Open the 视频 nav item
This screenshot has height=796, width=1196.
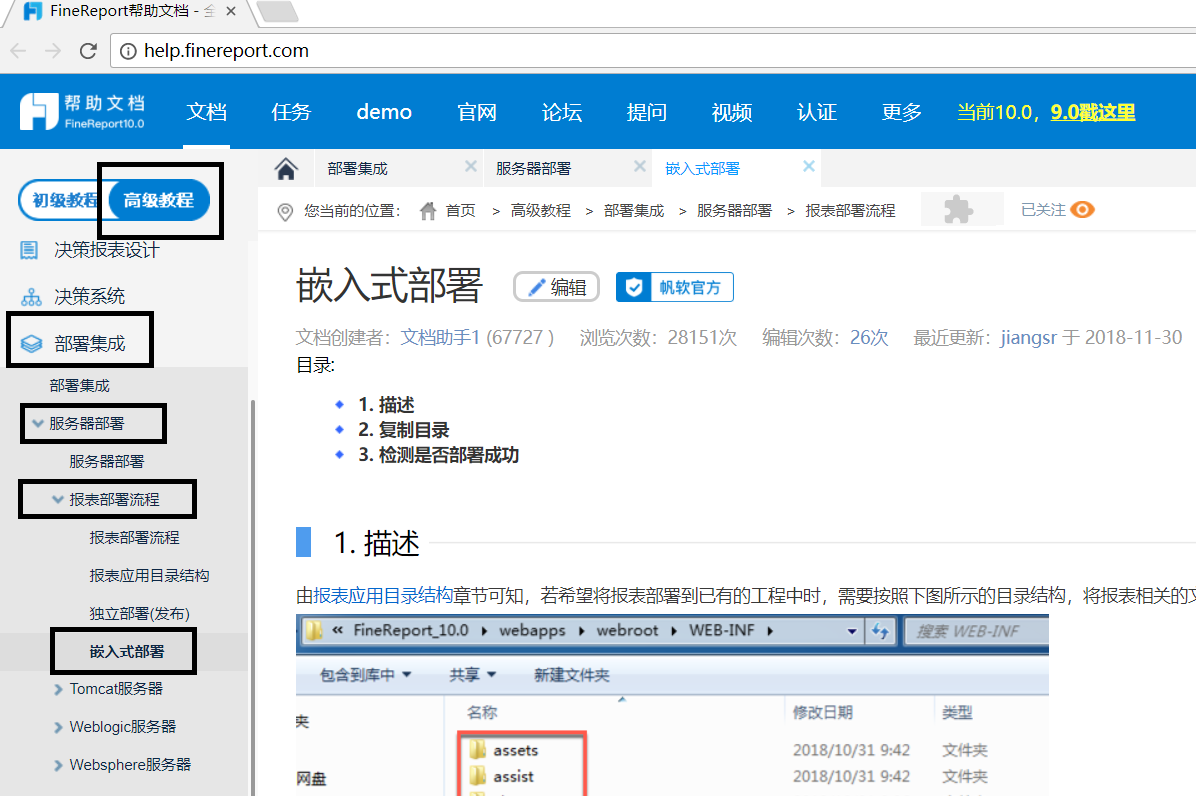coord(732,112)
